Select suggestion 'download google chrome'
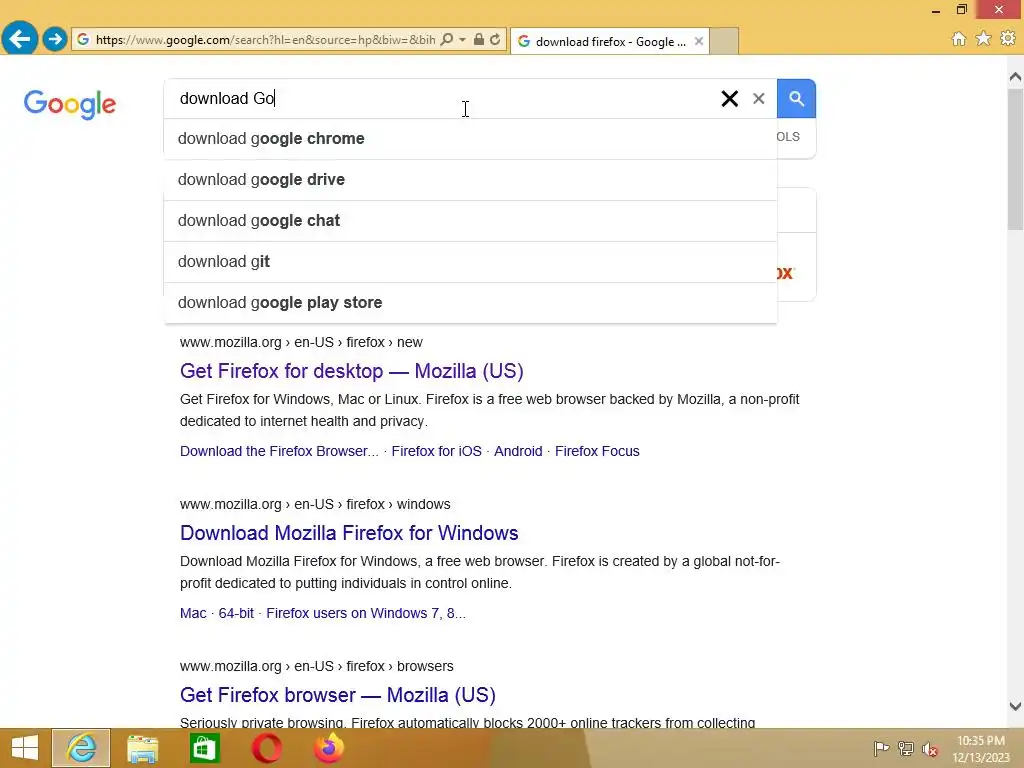The image size is (1024, 768). (x=470, y=138)
